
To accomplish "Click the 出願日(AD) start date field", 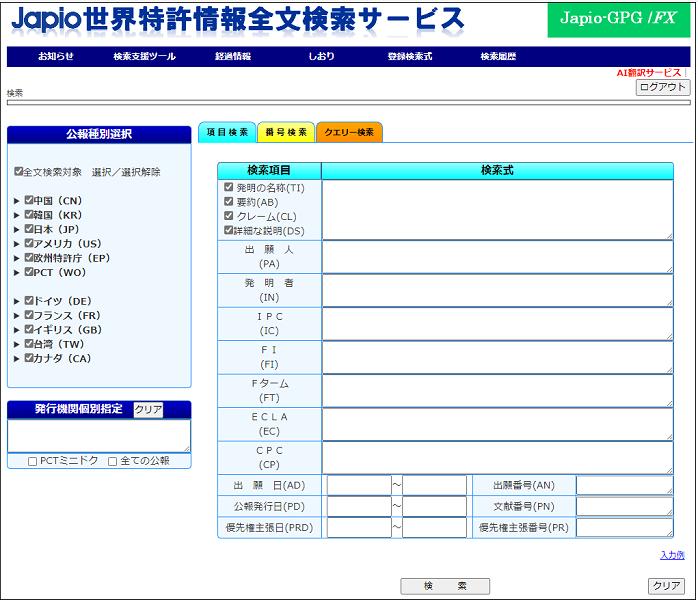I will [359, 485].
